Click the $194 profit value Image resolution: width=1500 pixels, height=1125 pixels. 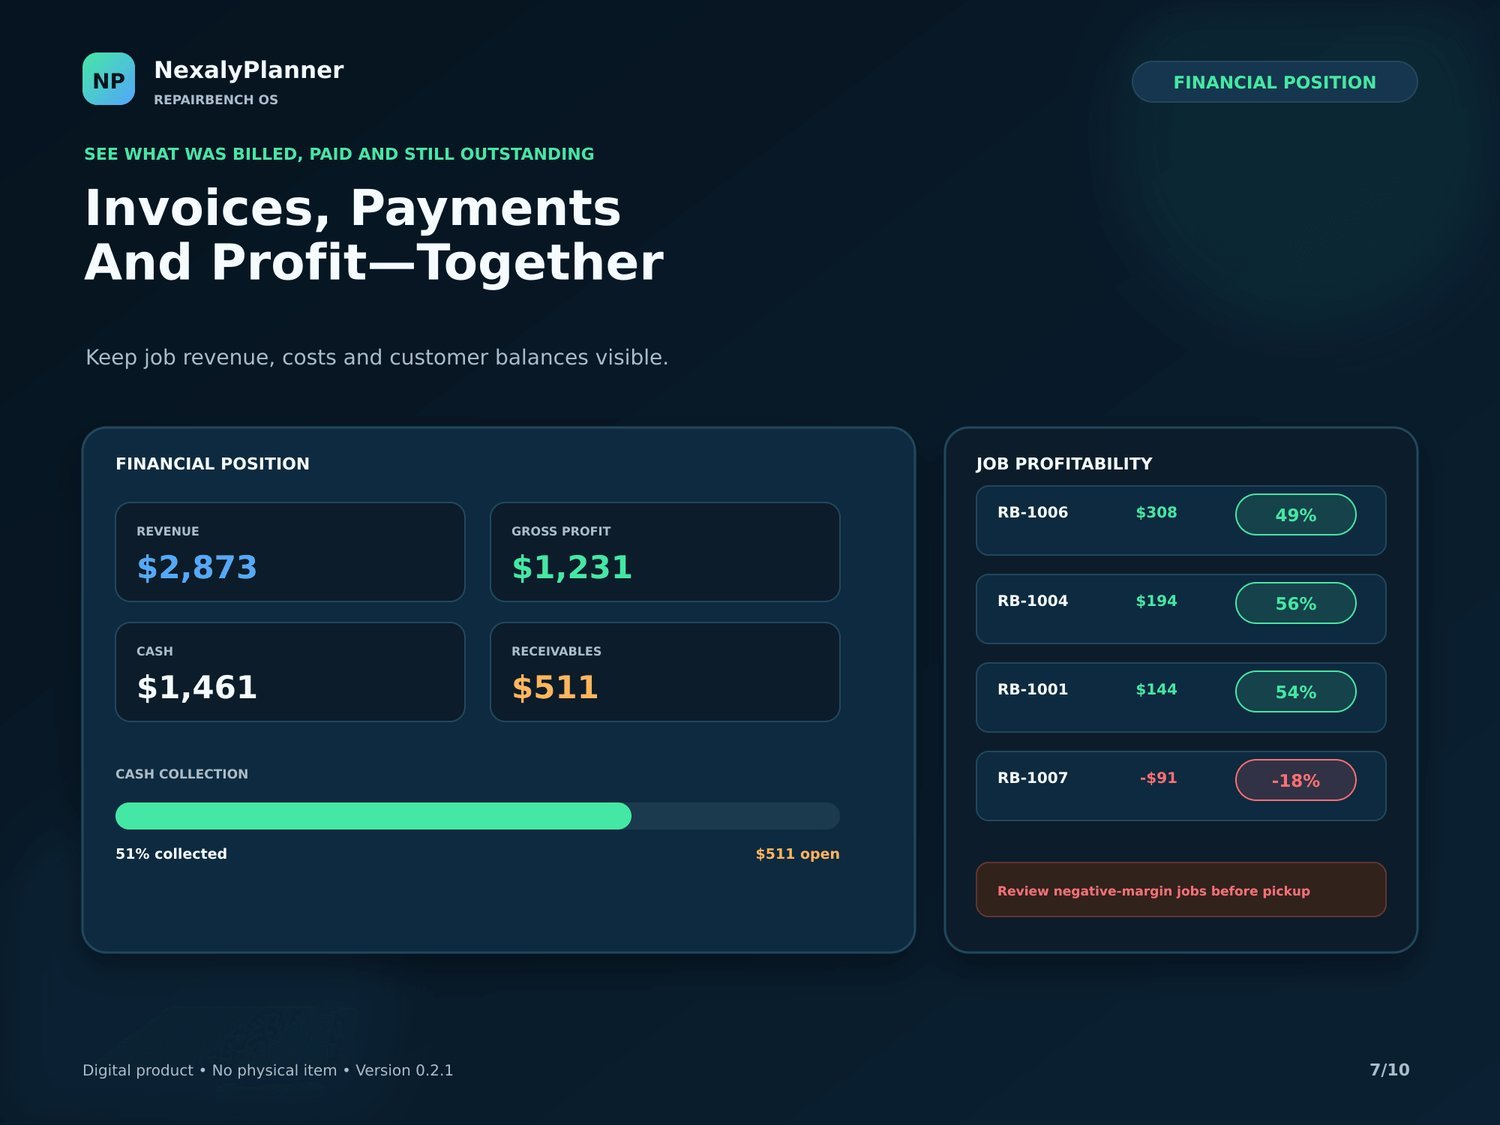(x=1156, y=601)
